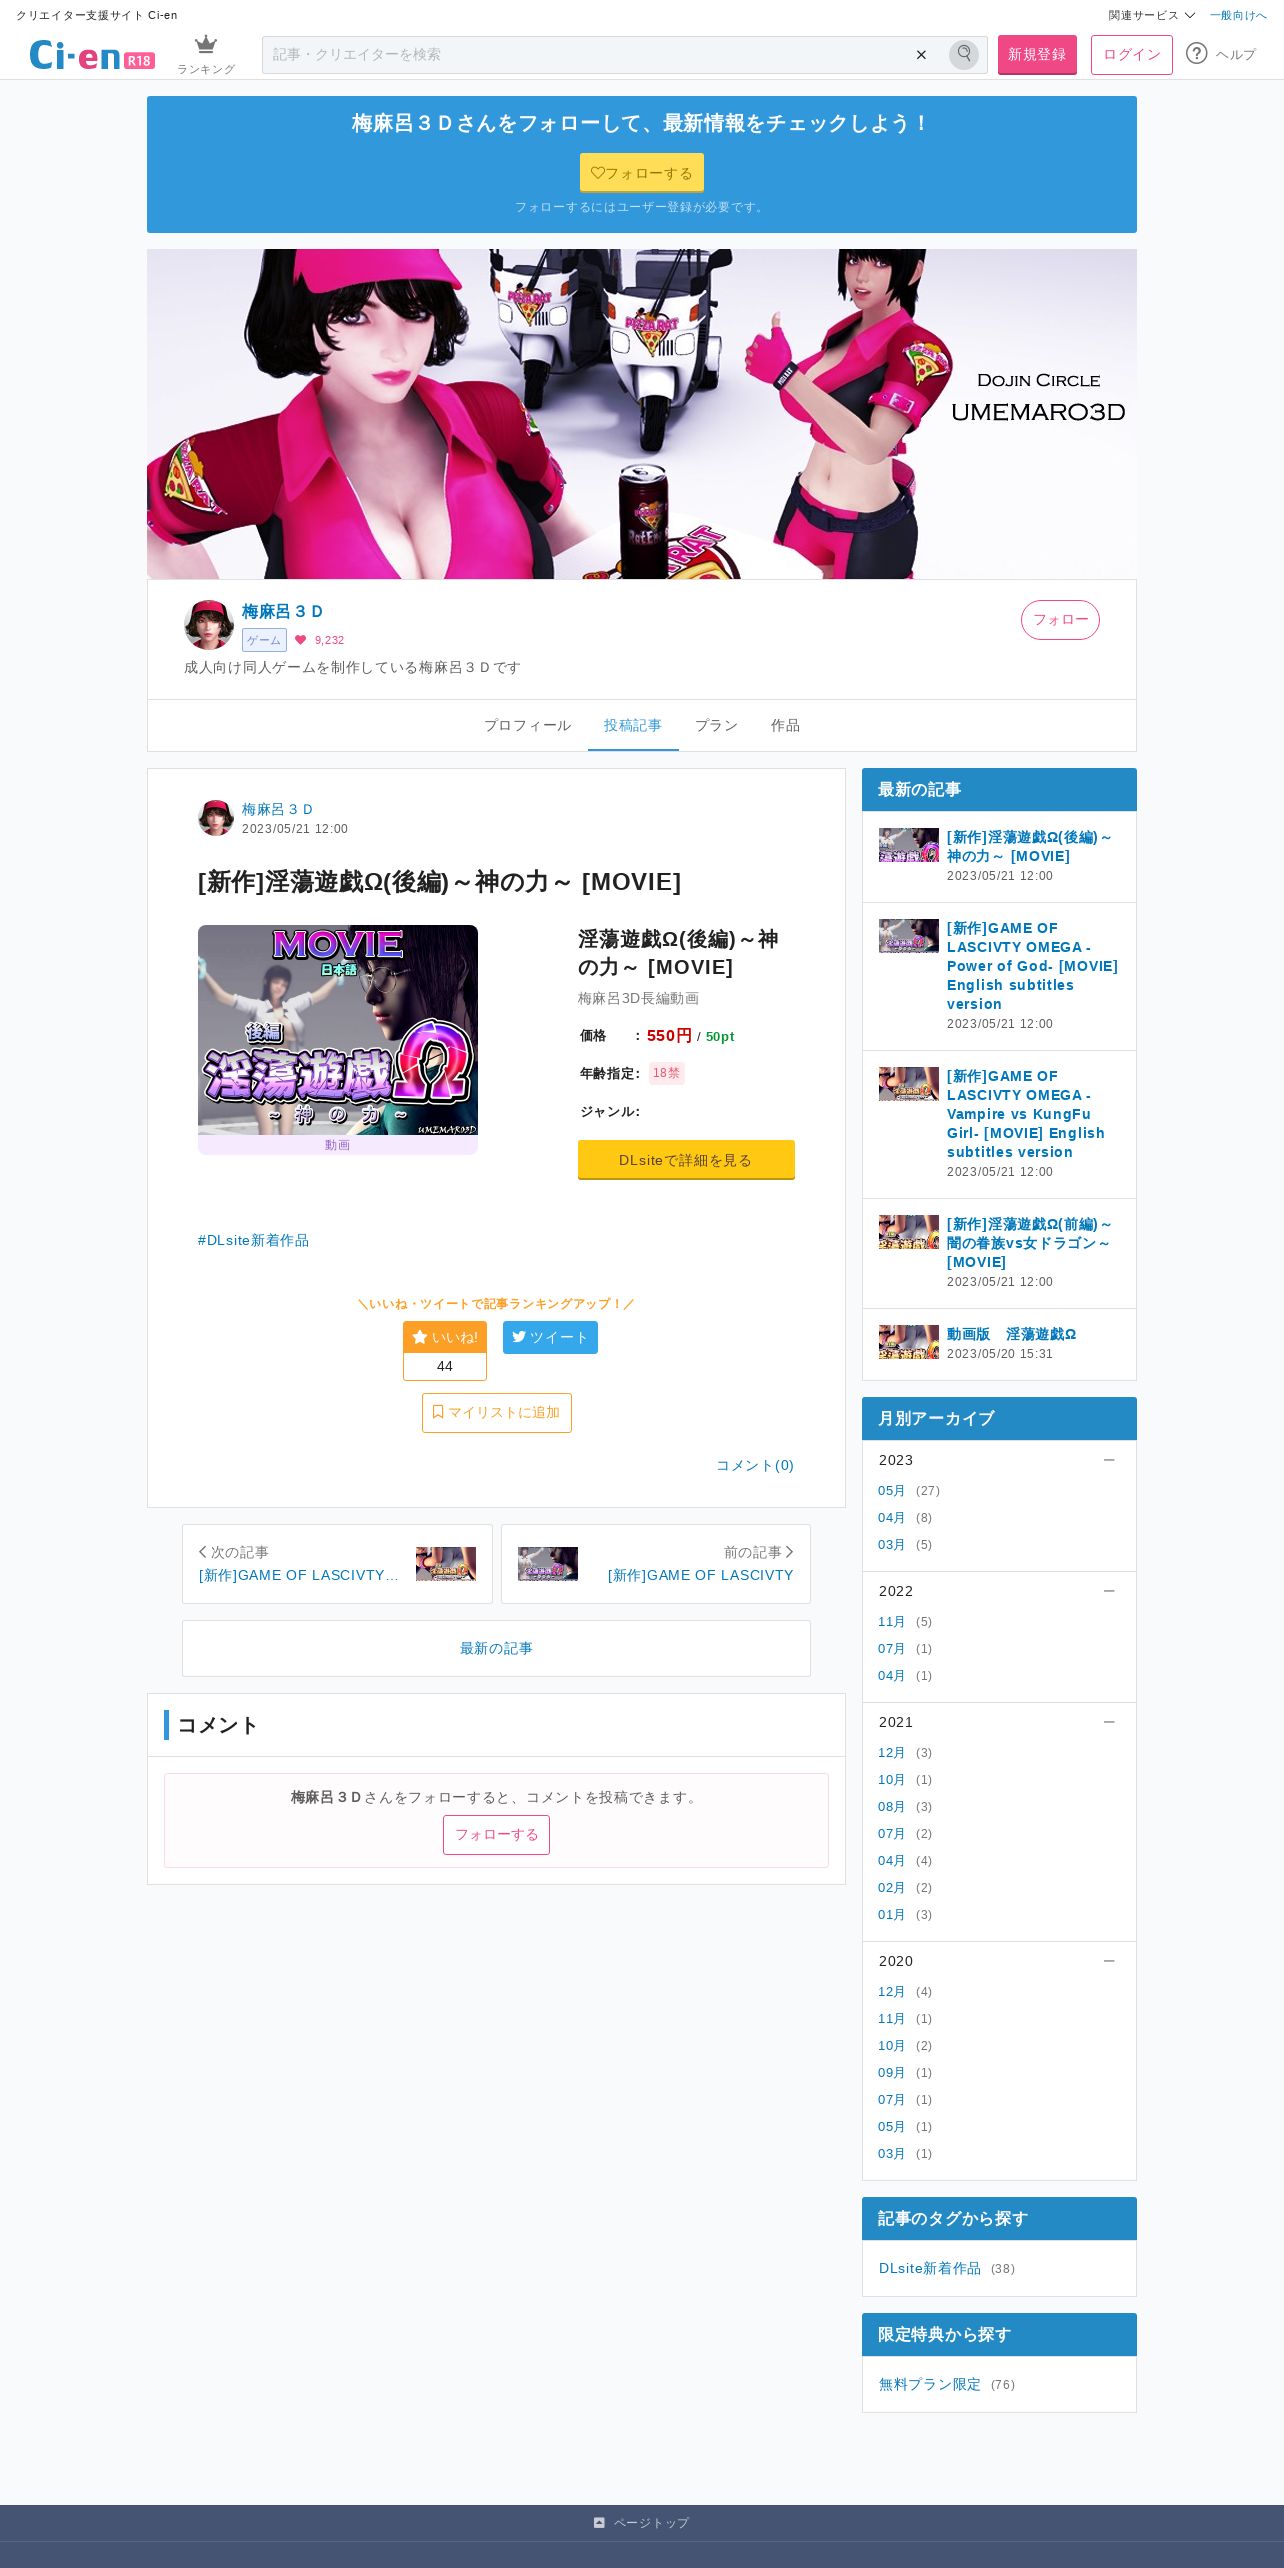Image resolution: width=1284 pixels, height=2568 pixels.
Task: Open 2023 03月 archive
Action: [891, 1545]
